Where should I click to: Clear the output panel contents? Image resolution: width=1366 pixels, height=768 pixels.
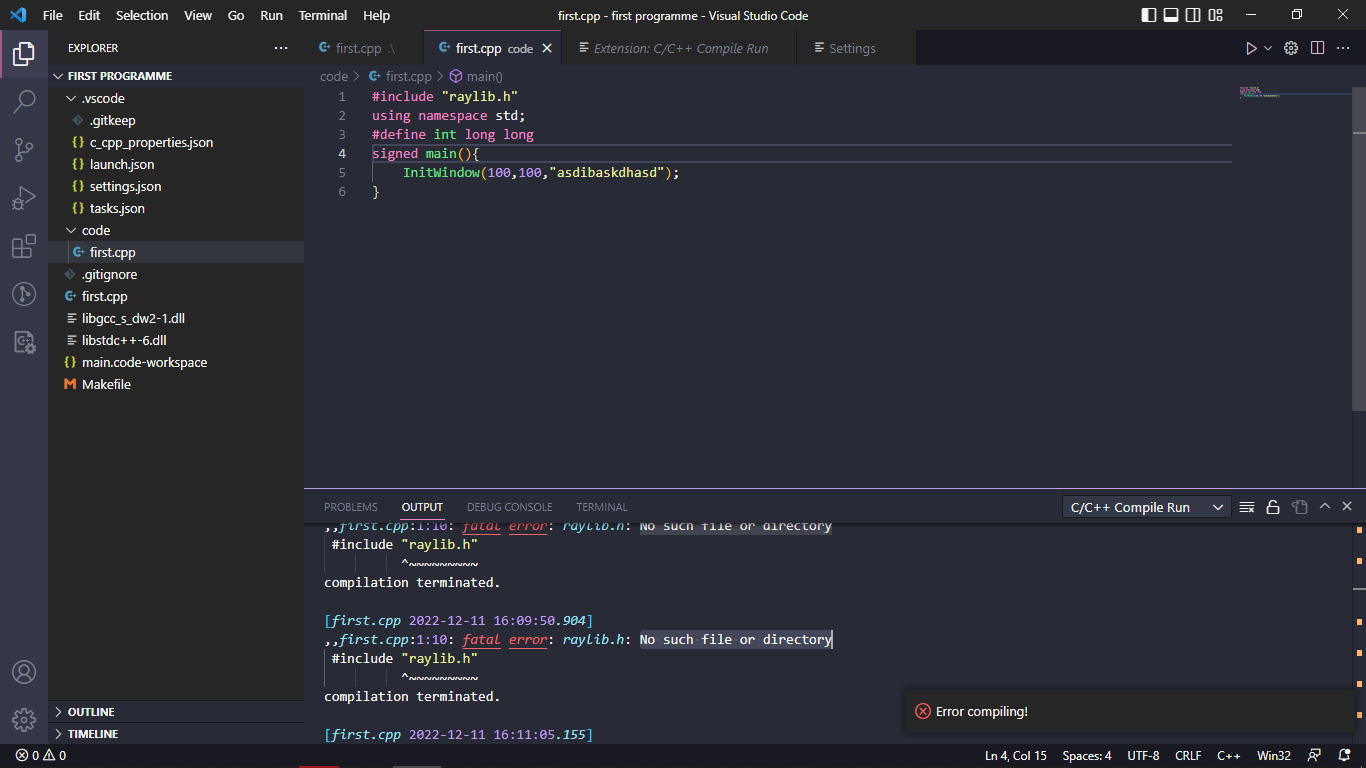coord(1247,507)
